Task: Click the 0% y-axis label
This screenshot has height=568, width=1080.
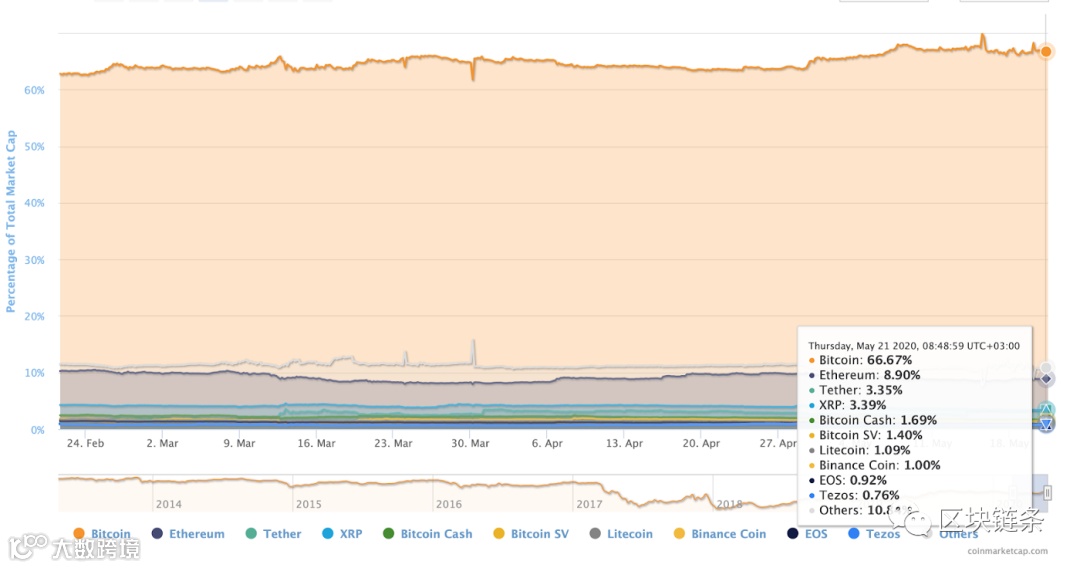Action: coord(38,430)
